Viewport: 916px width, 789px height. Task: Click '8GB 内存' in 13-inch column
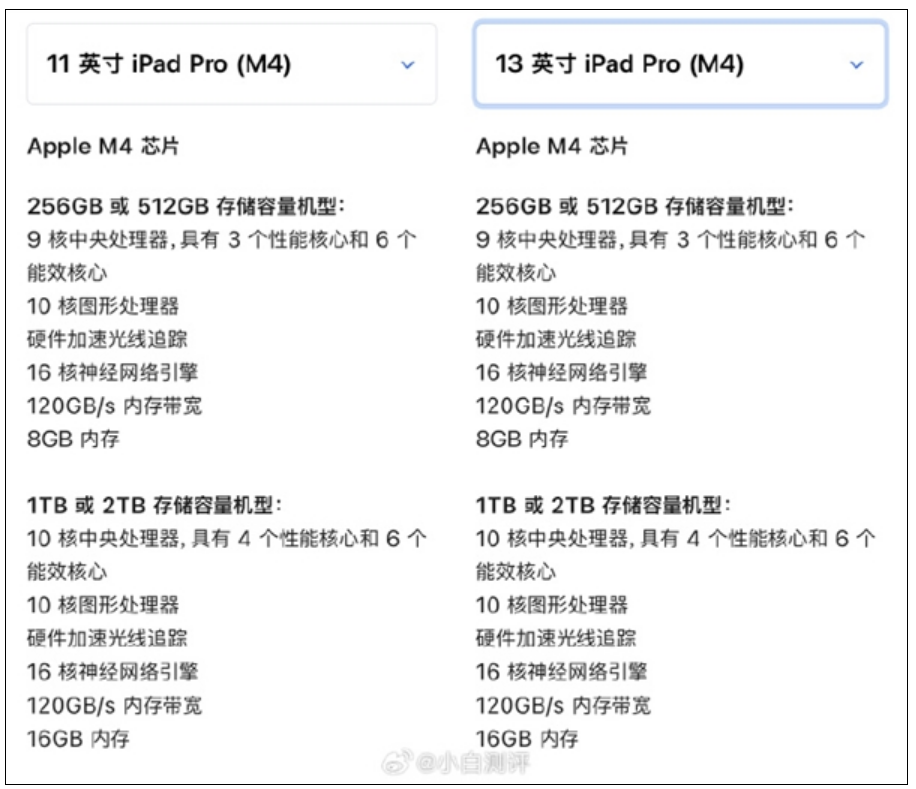(x=522, y=439)
